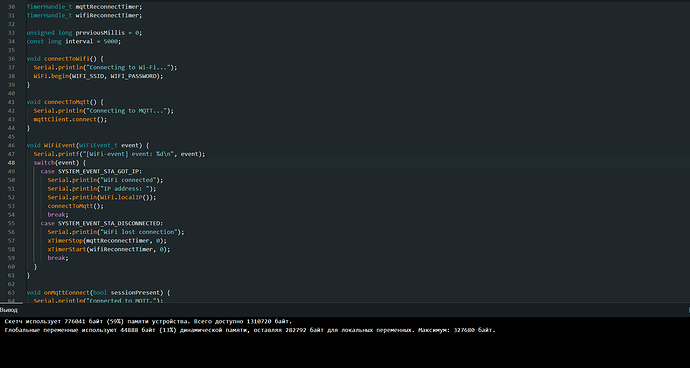Image resolution: width=690 pixels, height=368 pixels.
Task: Select line number 48 in the gutter
Action: point(11,162)
